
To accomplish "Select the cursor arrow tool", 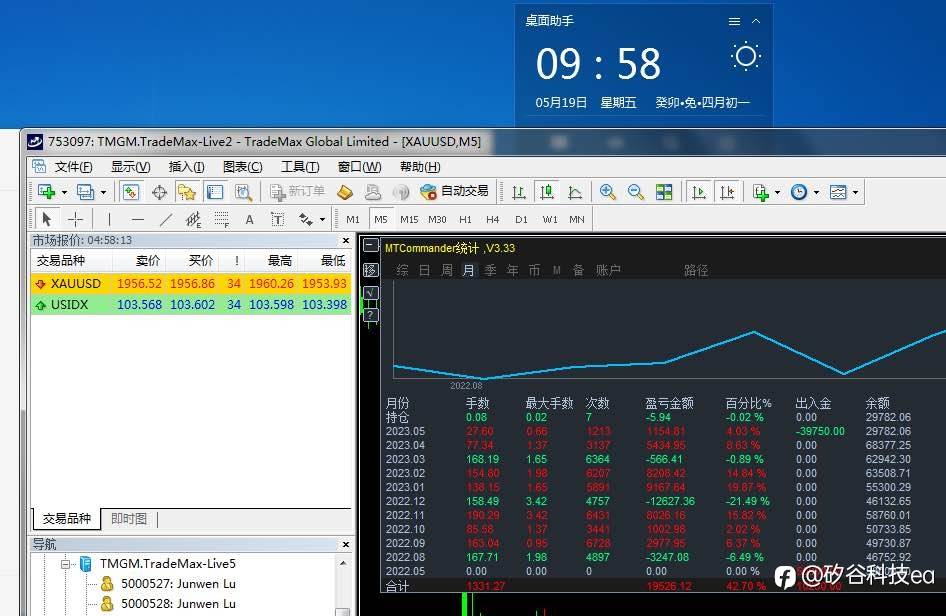I will (46, 219).
